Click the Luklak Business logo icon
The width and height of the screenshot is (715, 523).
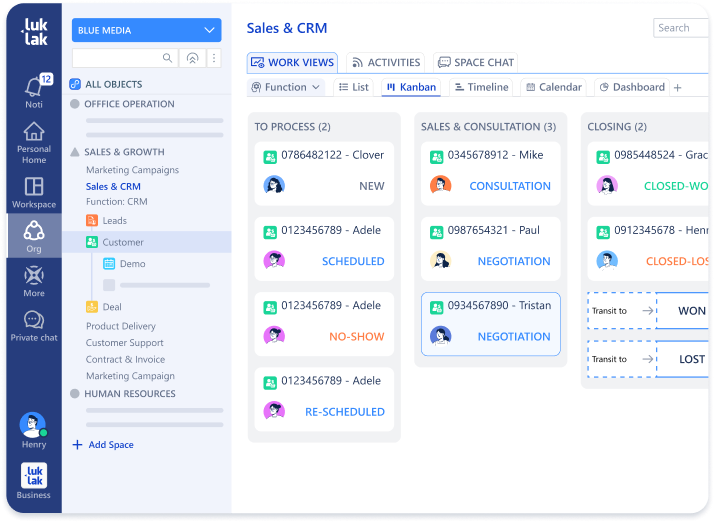point(34,475)
